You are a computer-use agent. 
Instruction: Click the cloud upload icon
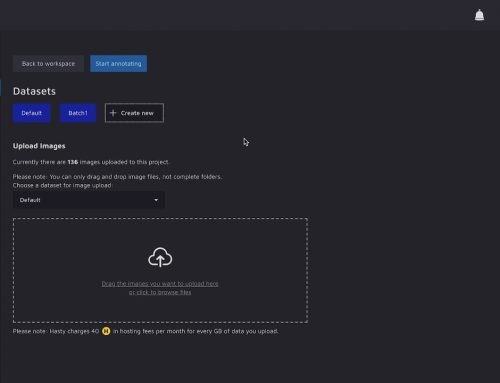coord(160,257)
